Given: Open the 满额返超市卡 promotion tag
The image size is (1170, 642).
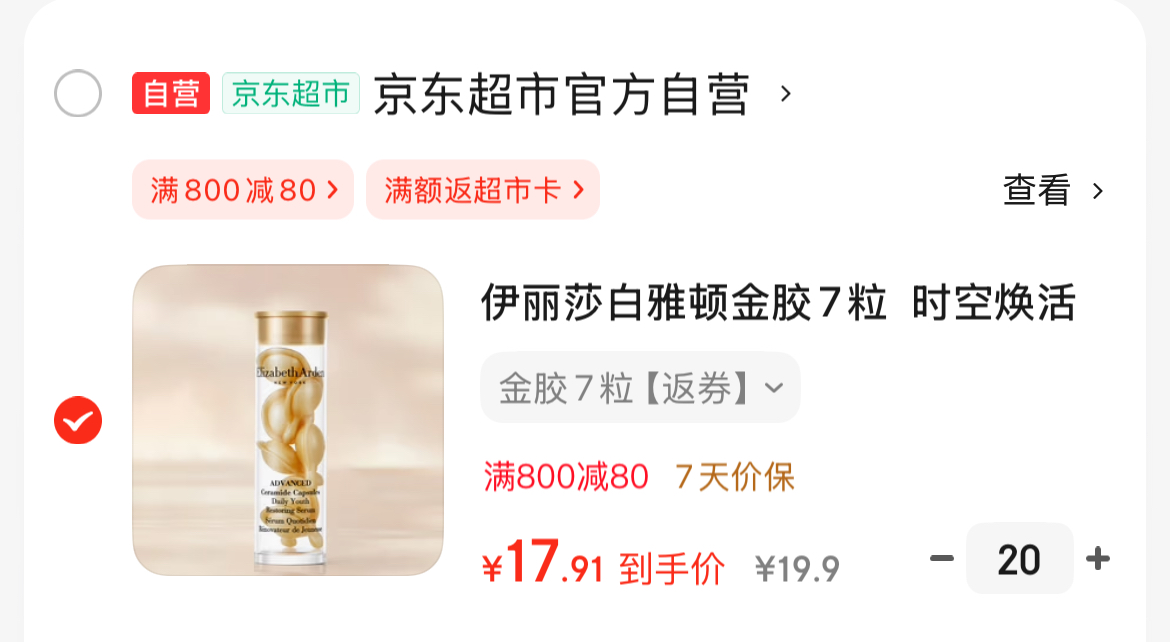Looking at the screenshot, I should 483,190.
